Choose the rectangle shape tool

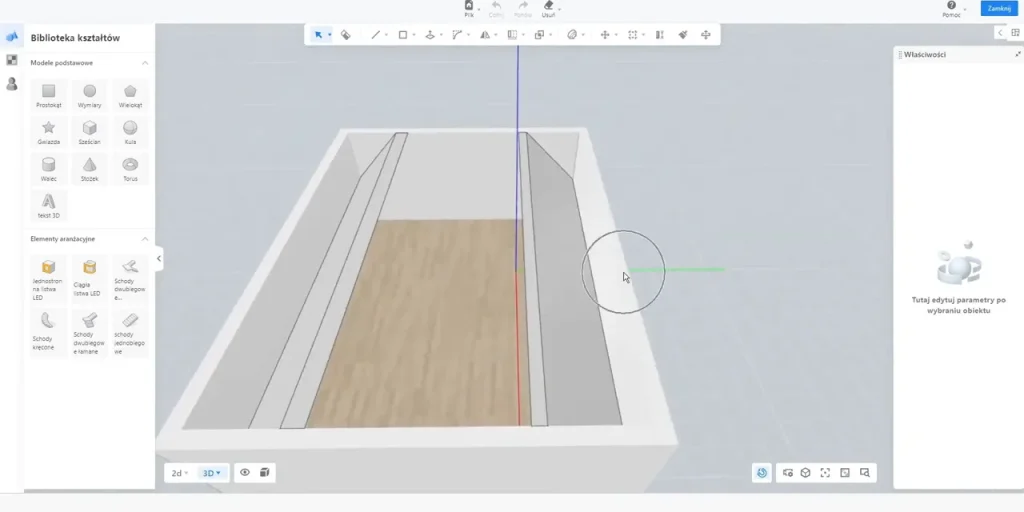tap(403, 35)
